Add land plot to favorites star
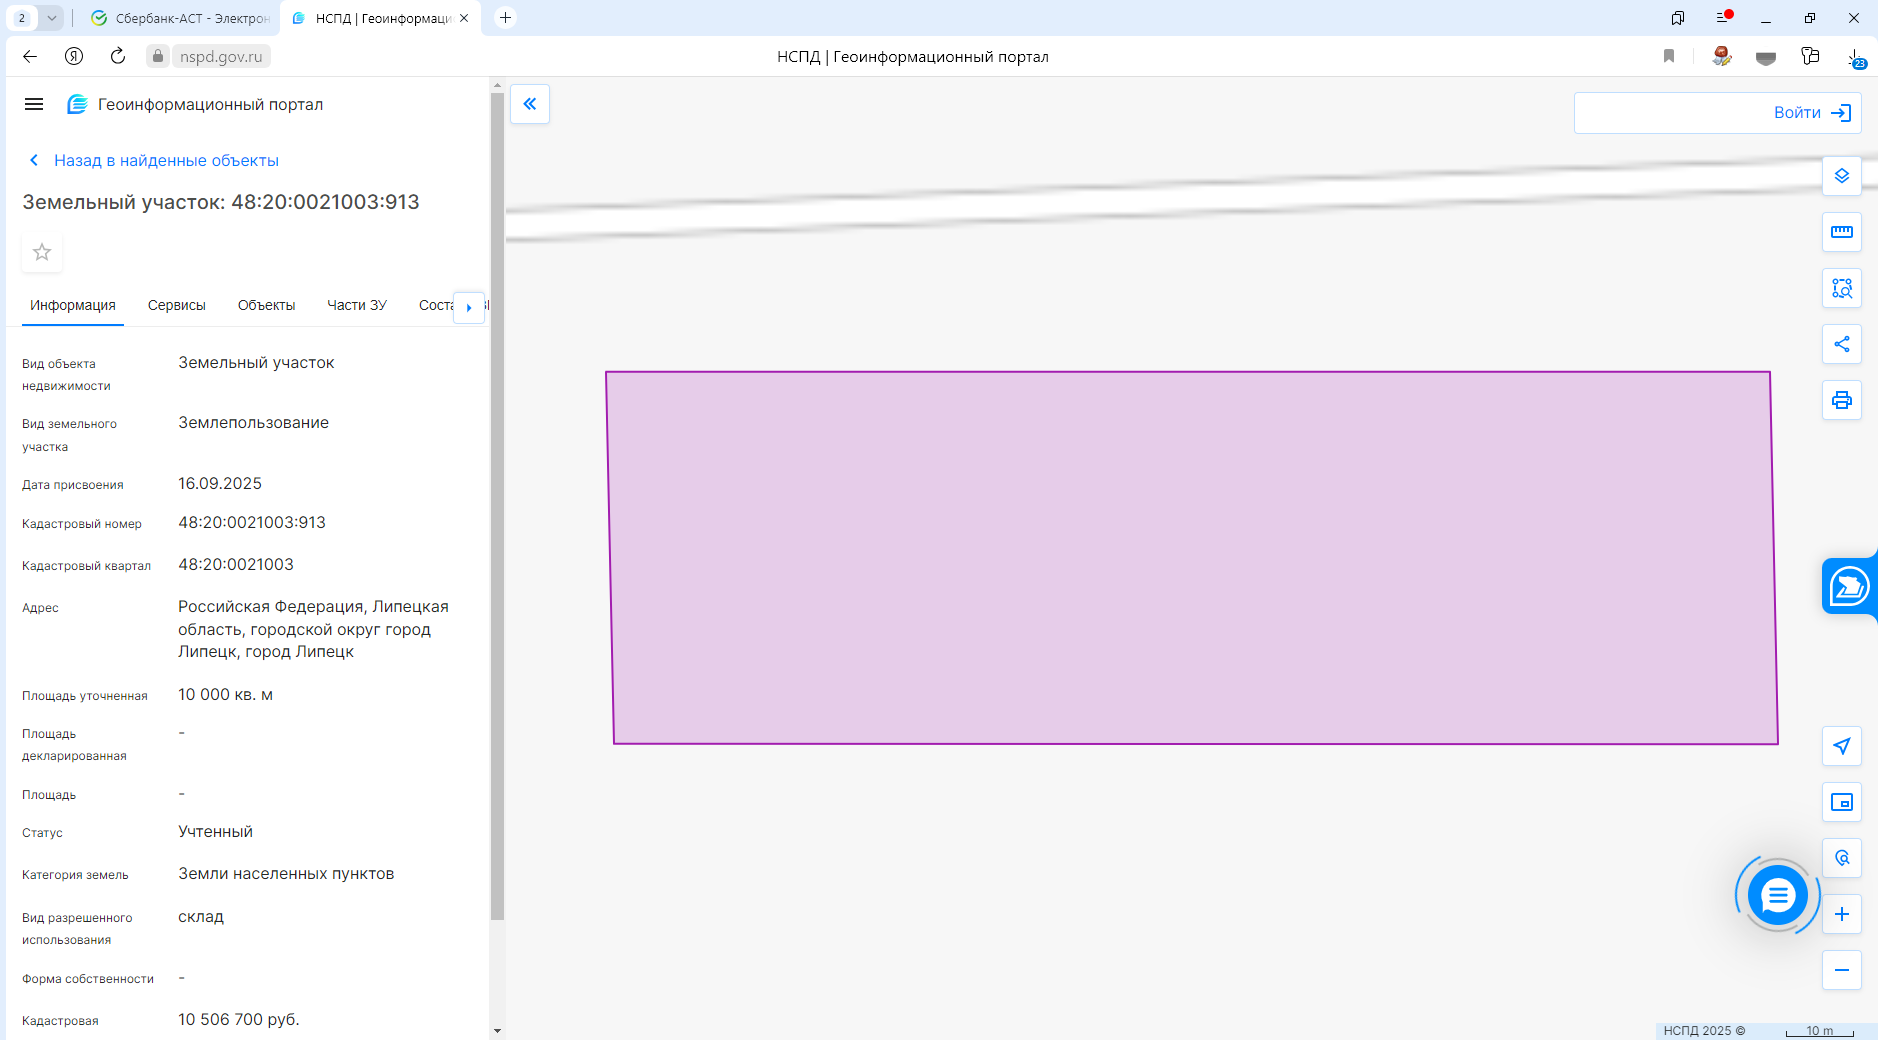Image resolution: width=1878 pixels, height=1040 pixels. 42,252
